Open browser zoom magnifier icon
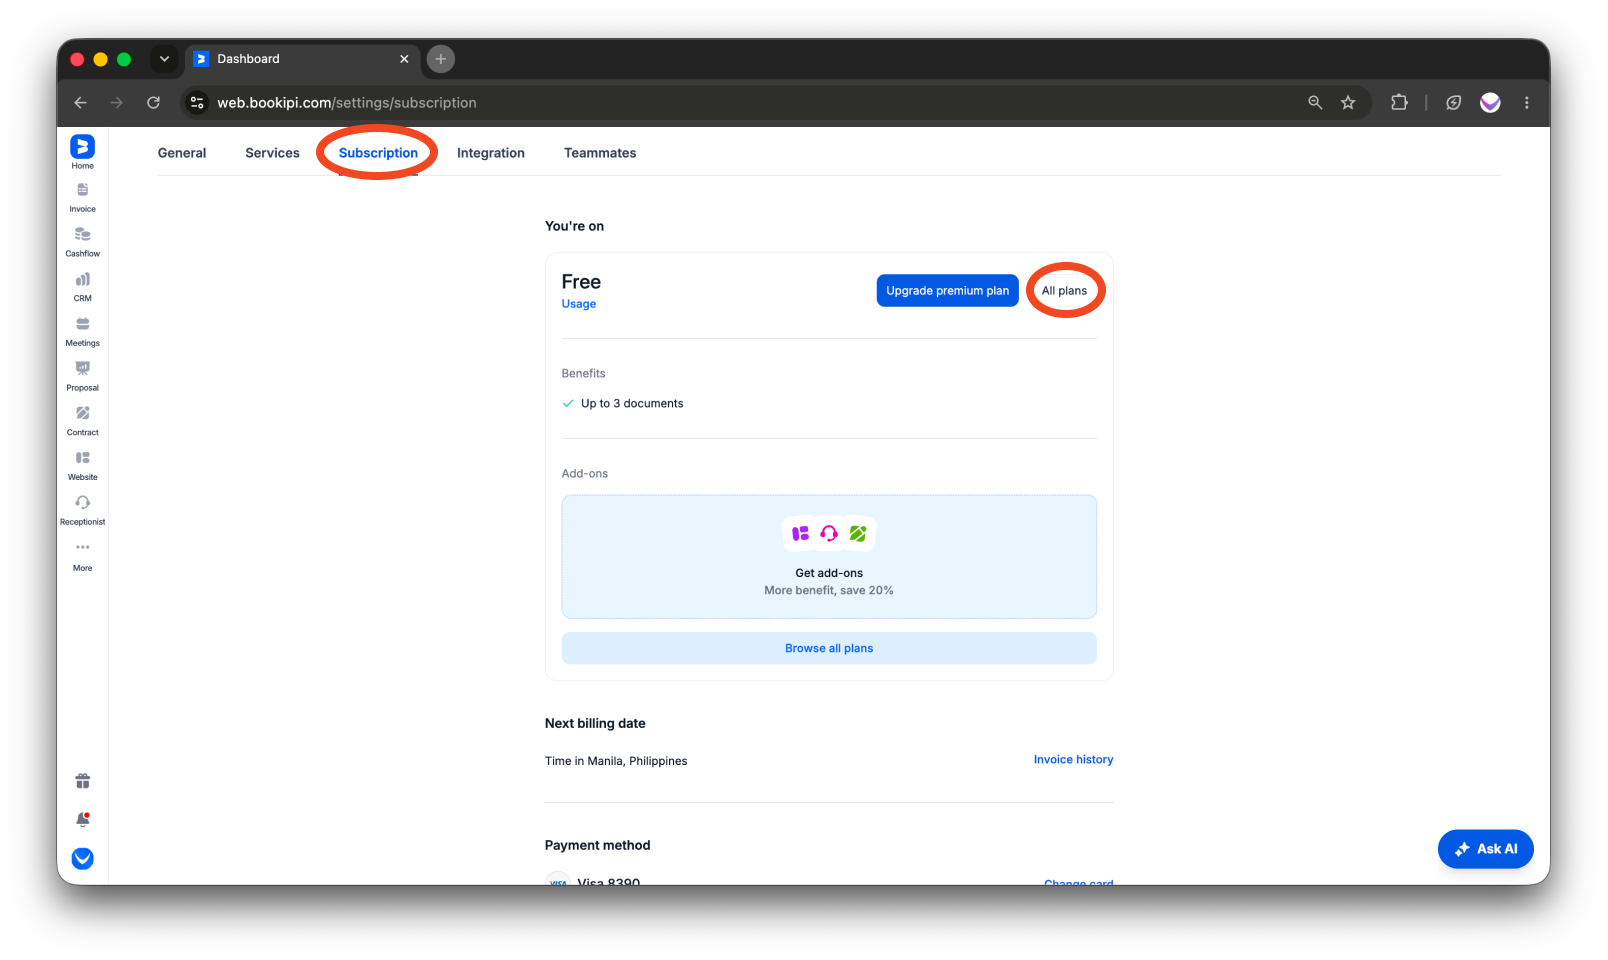The height and width of the screenshot is (960, 1608). click(1315, 102)
